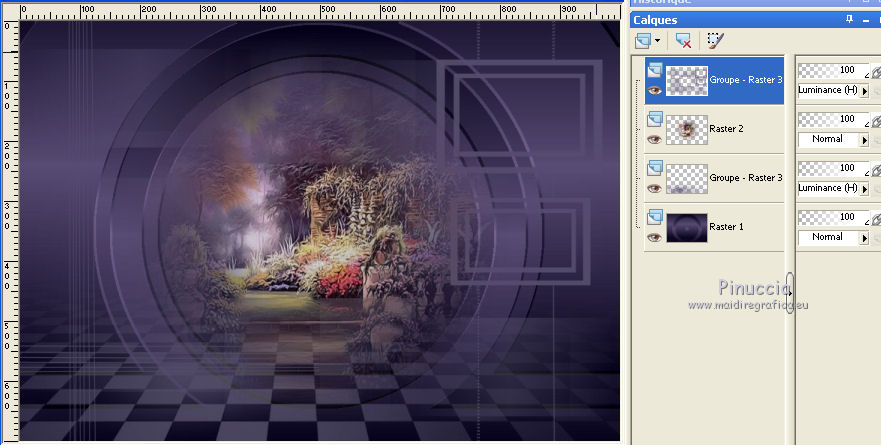Open Normal blend mode dropdown for Raster 2
The image size is (881, 445).
[833, 139]
